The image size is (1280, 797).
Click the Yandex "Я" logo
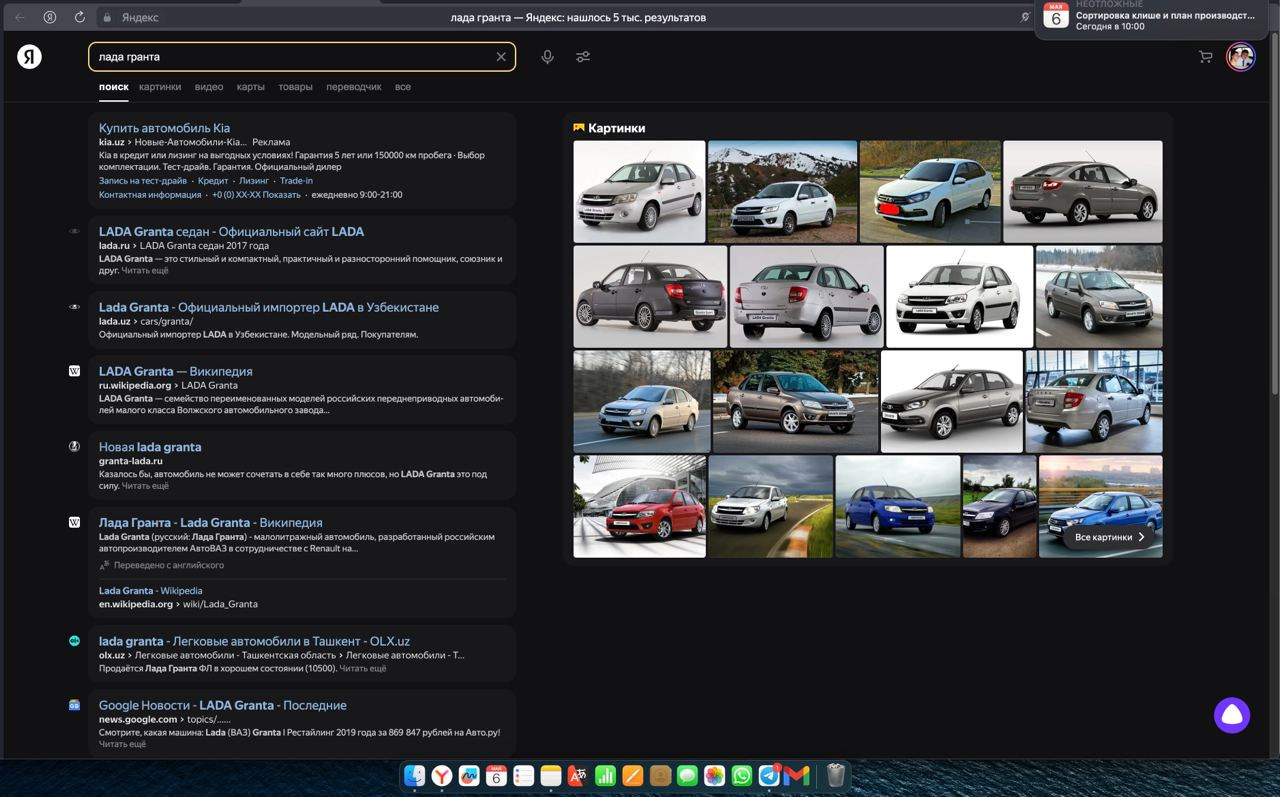tap(29, 57)
